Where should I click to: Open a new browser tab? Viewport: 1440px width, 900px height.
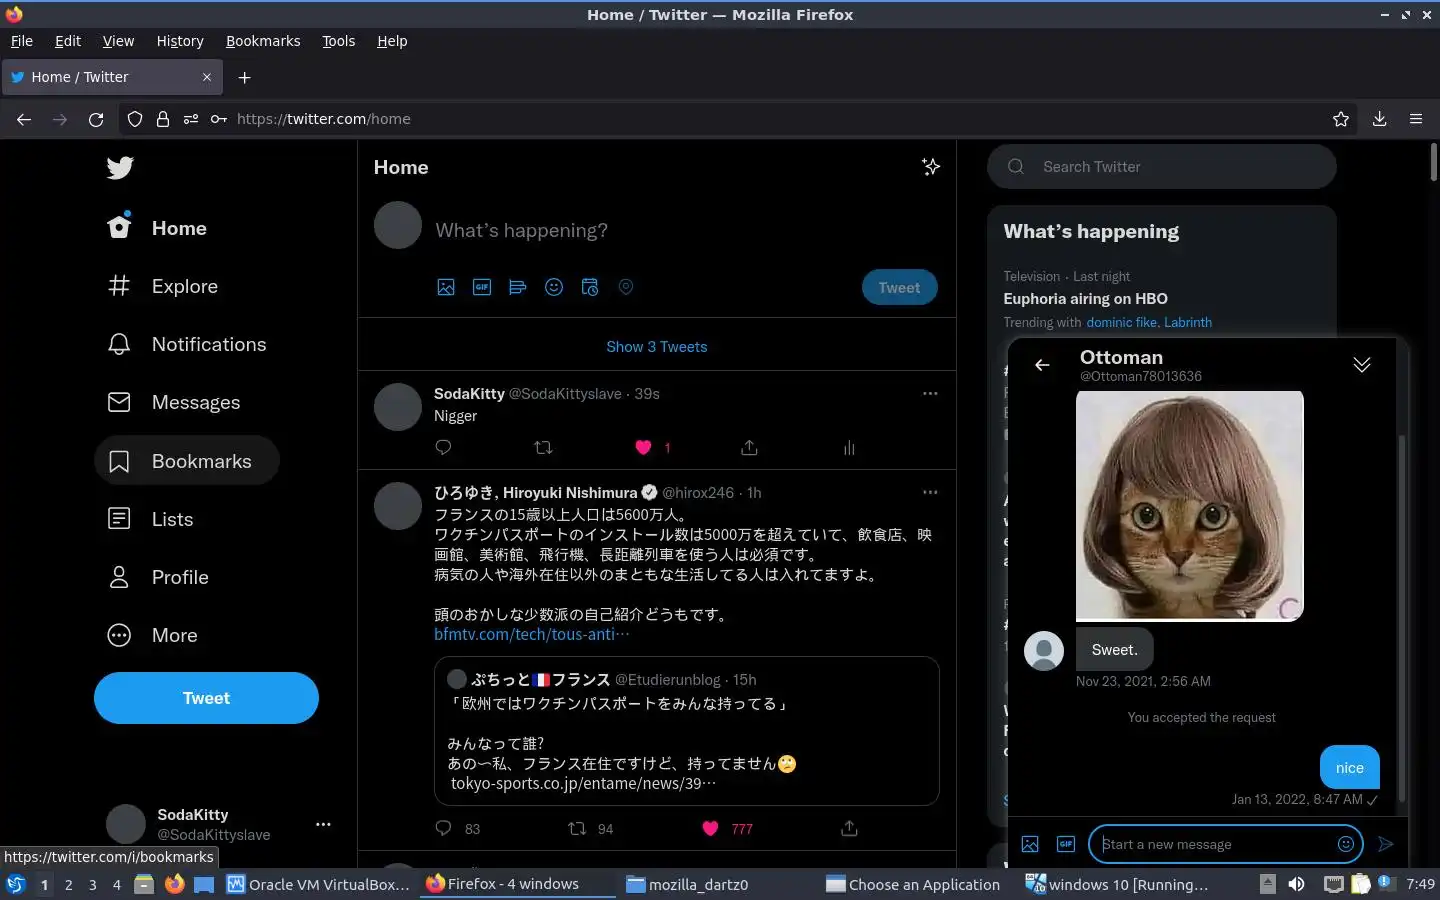(x=244, y=77)
